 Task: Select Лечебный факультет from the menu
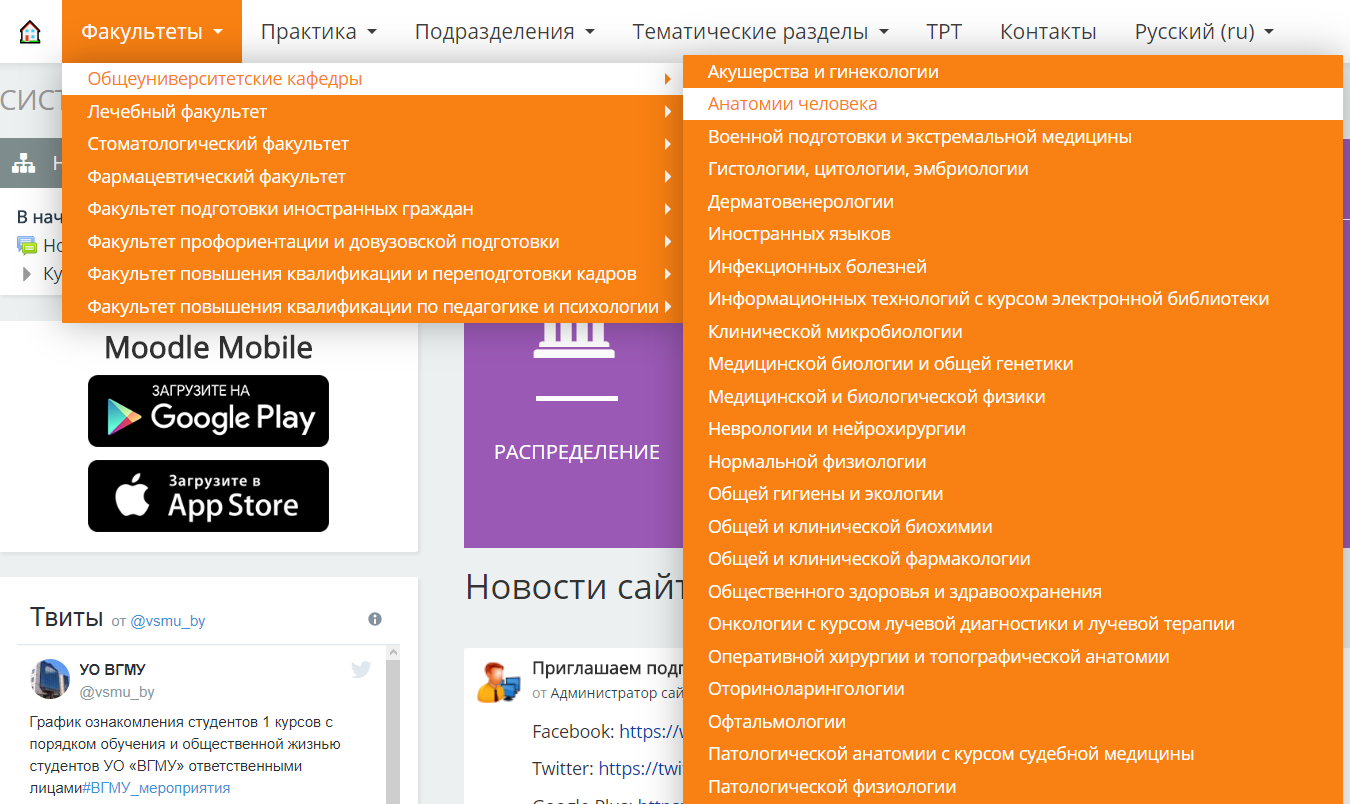(x=177, y=111)
